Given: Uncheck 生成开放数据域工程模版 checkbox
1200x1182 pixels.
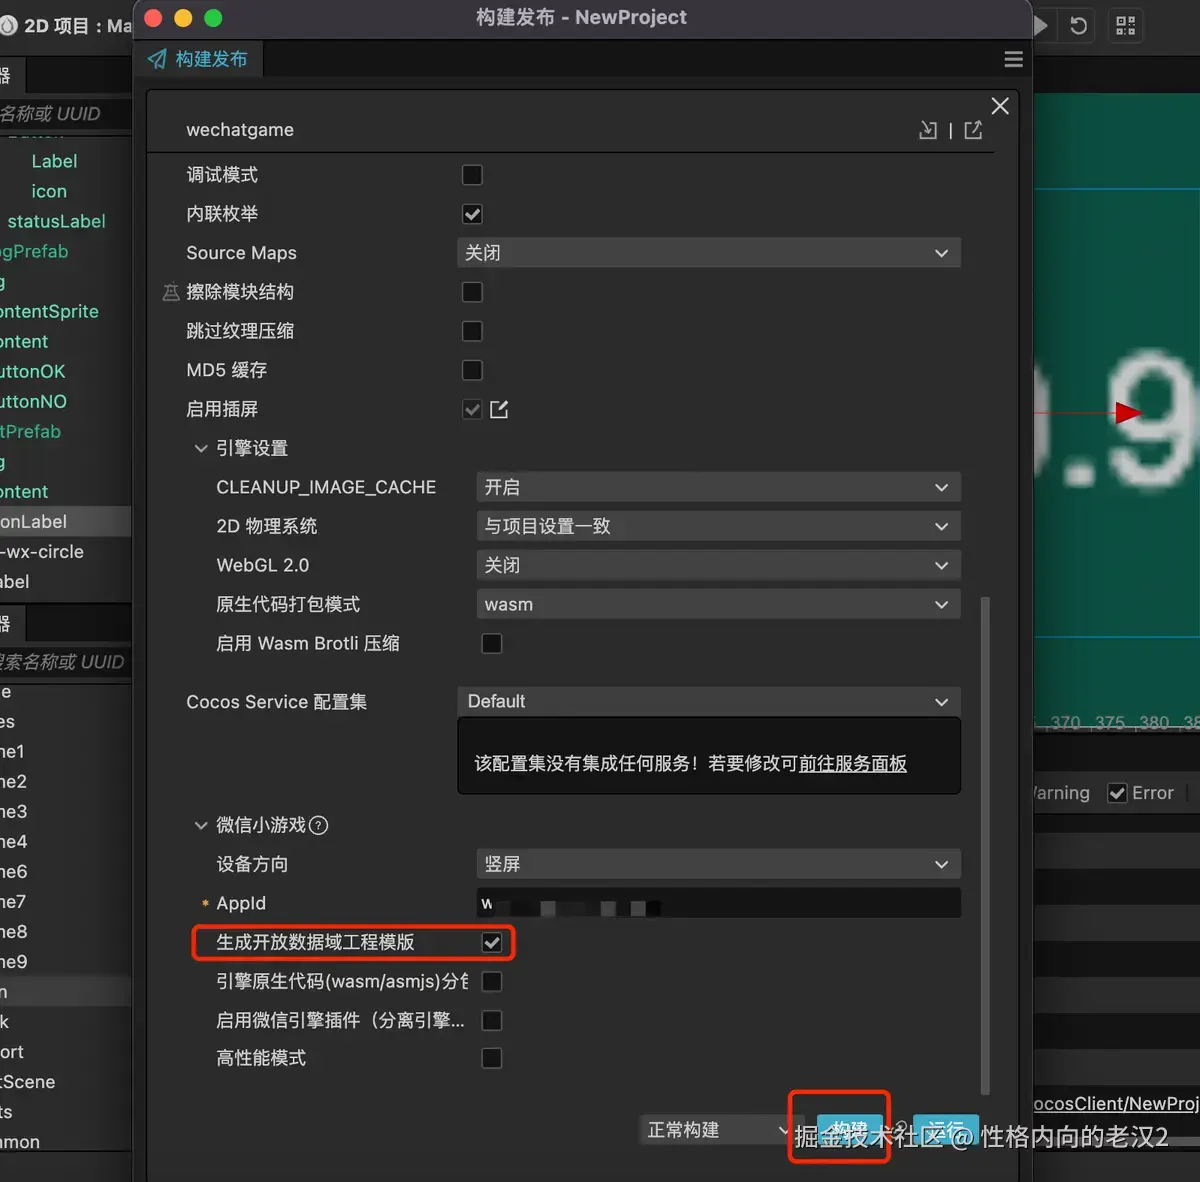Looking at the screenshot, I should click(492, 942).
